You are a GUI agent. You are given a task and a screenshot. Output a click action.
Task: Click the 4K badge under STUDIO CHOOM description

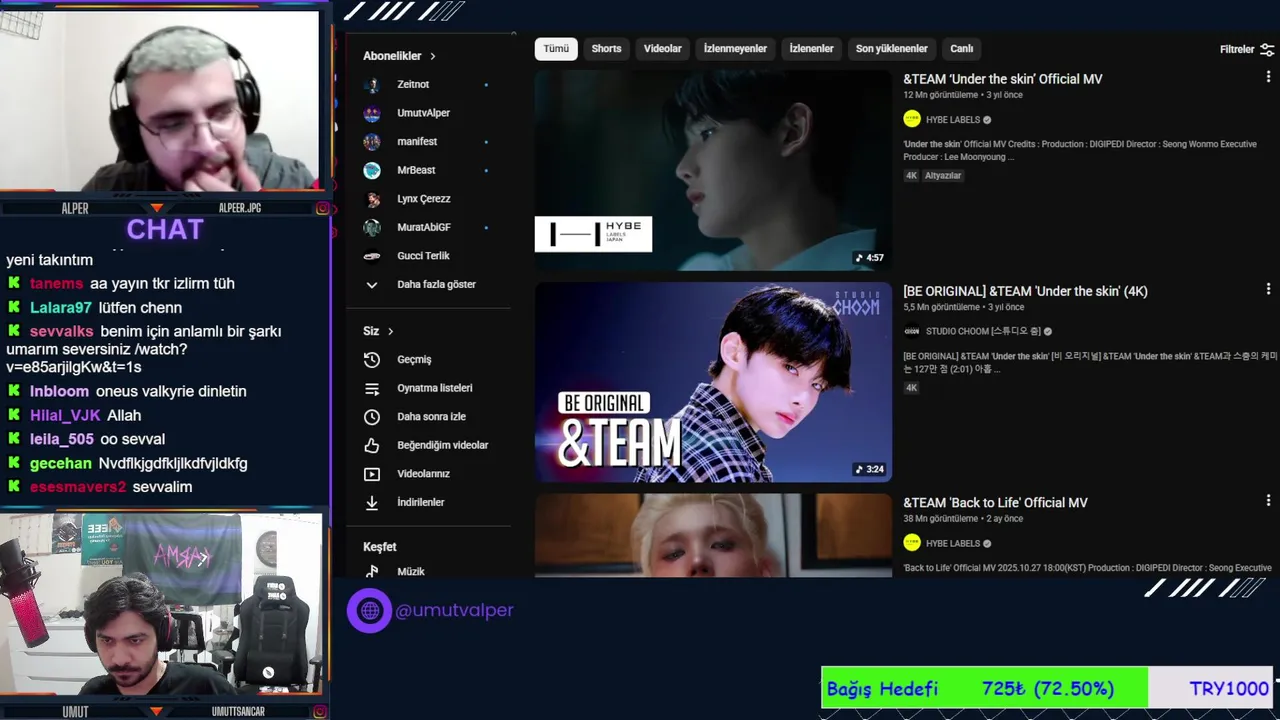click(x=911, y=388)
